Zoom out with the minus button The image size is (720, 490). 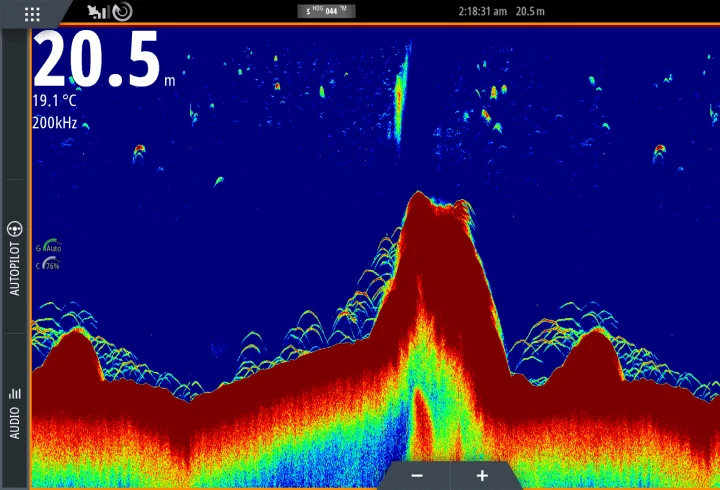(x=417, y=476)
